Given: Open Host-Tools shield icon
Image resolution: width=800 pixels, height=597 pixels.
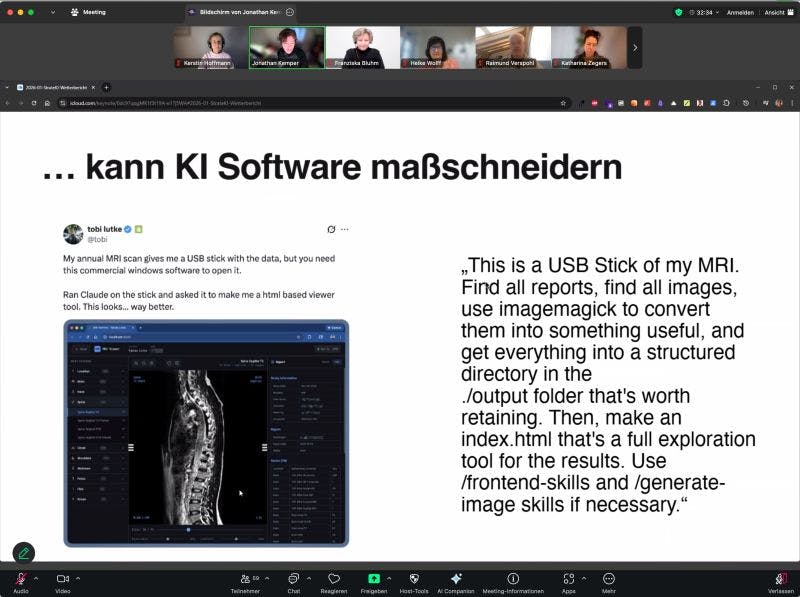Looking at the screenshot, I should tap(414, 579).
